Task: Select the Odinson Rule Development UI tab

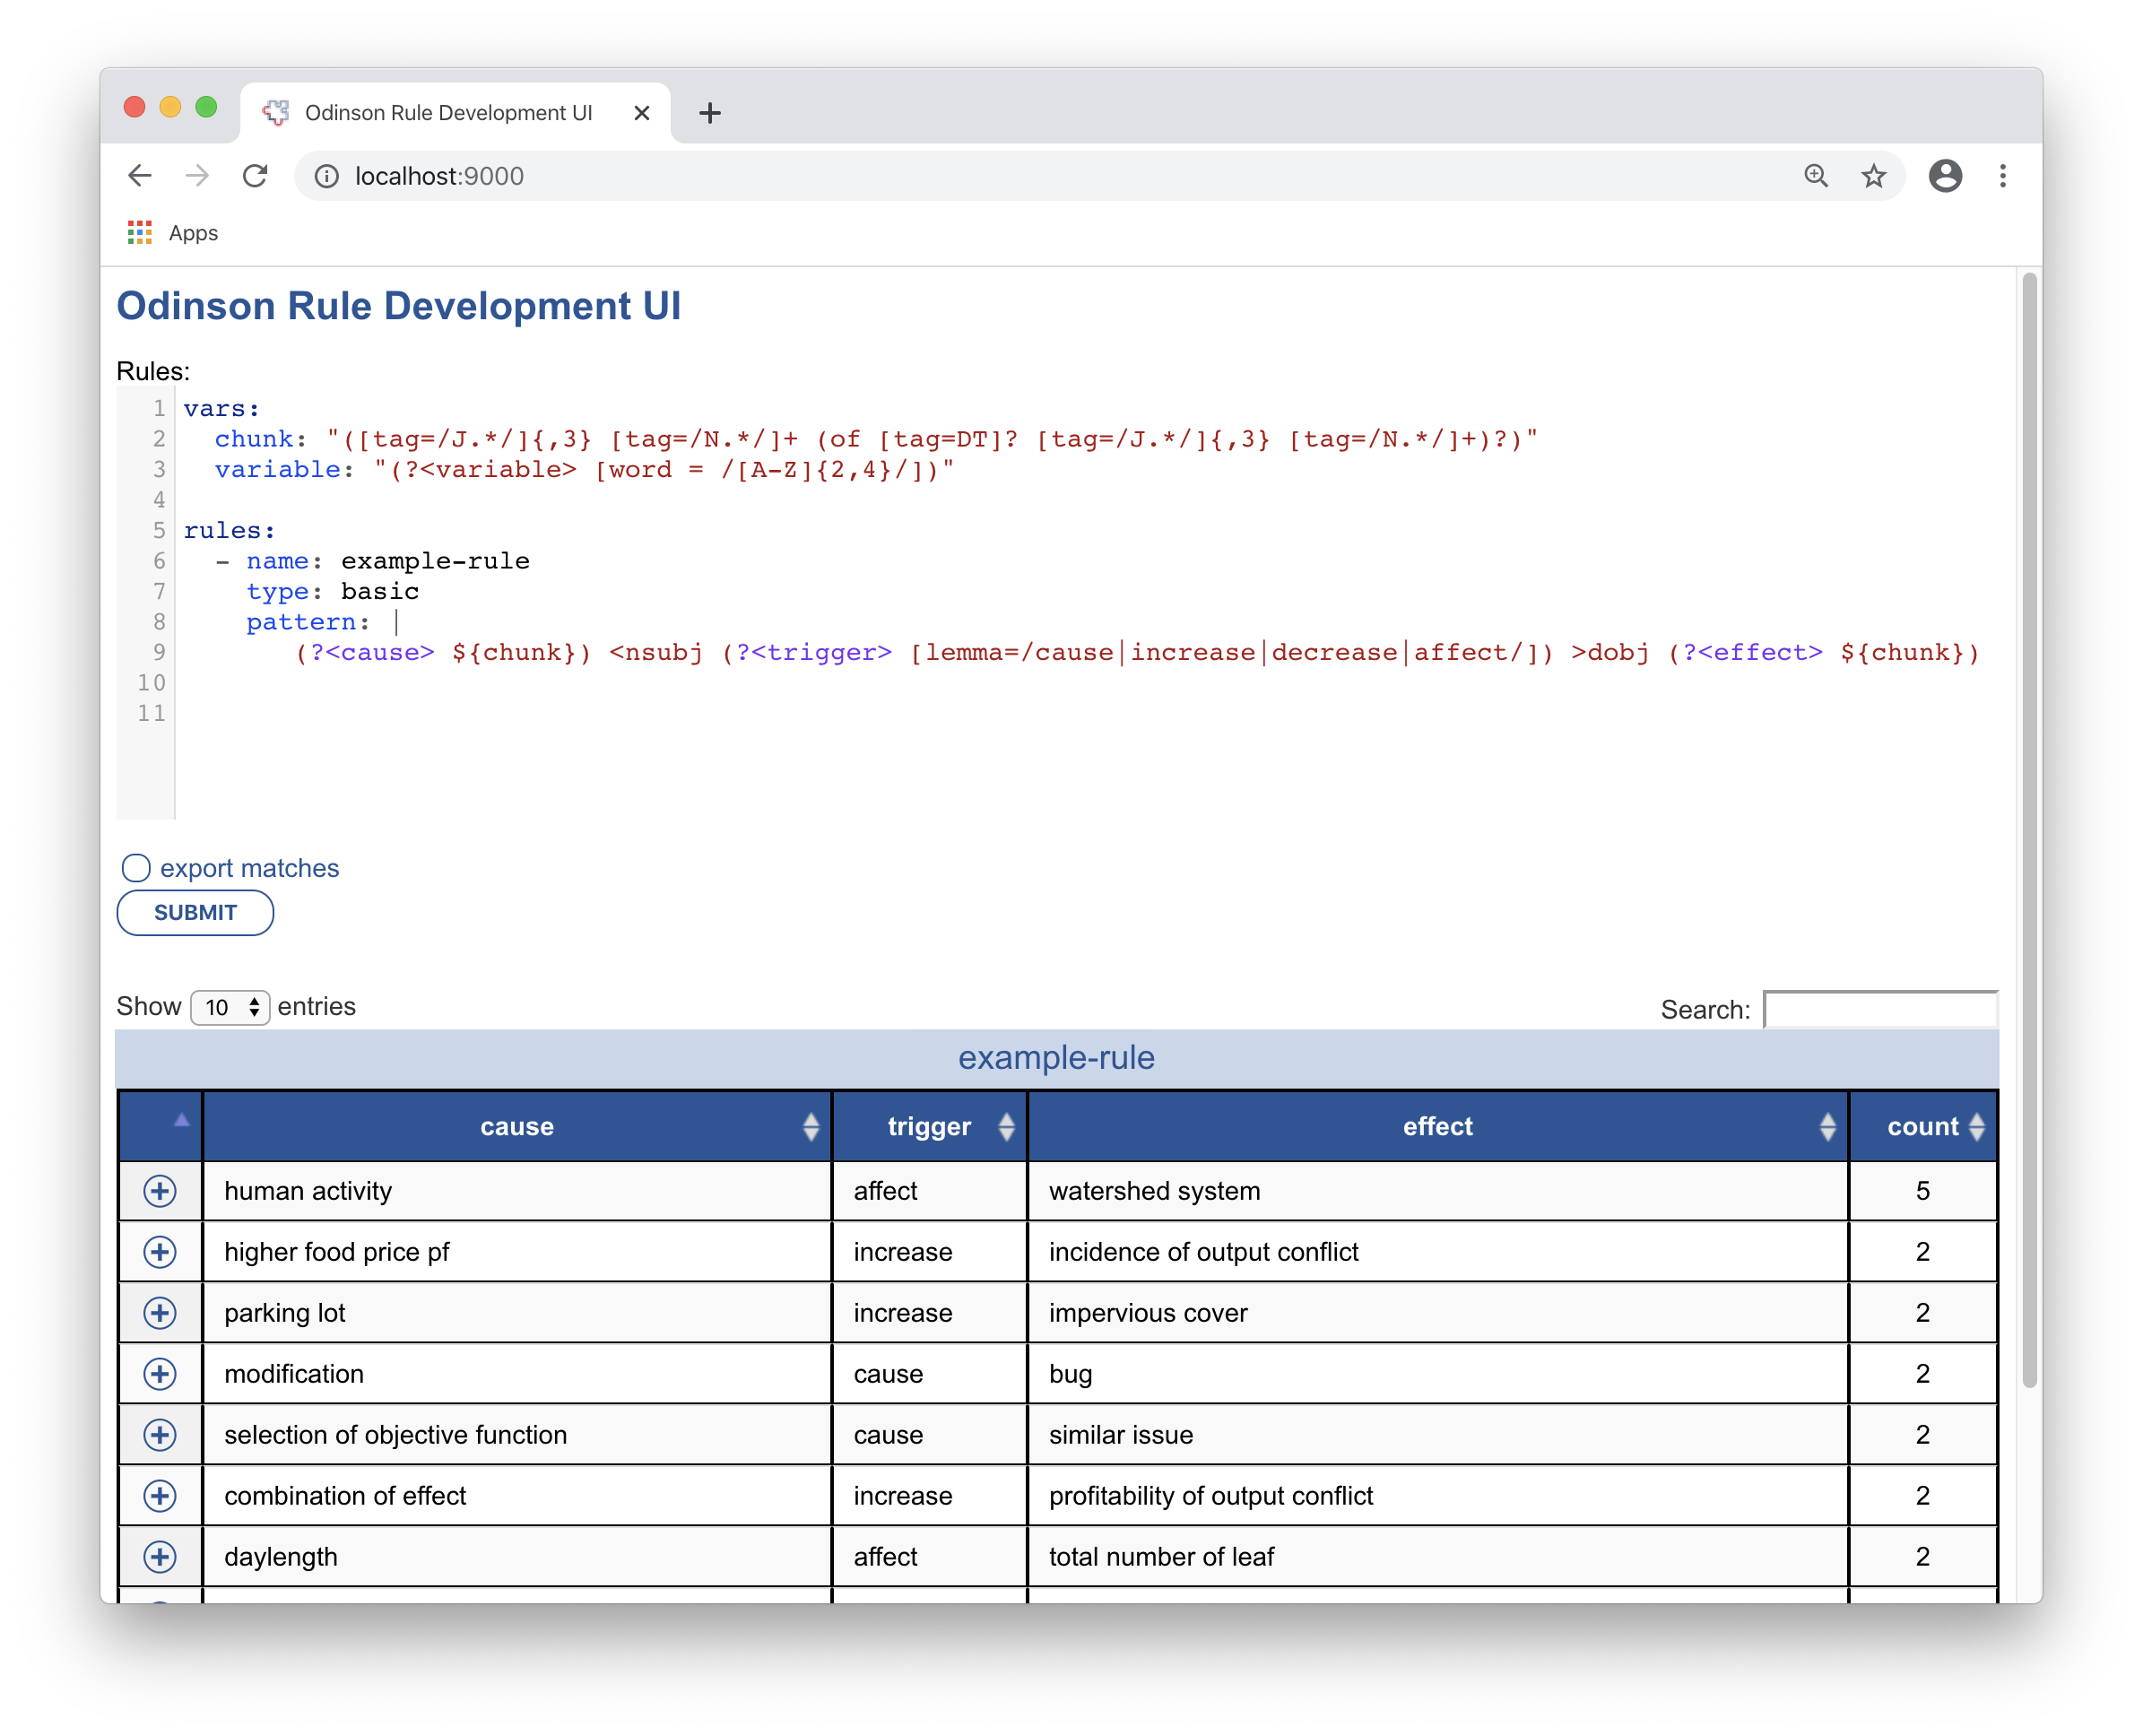Action: (448, 113)
